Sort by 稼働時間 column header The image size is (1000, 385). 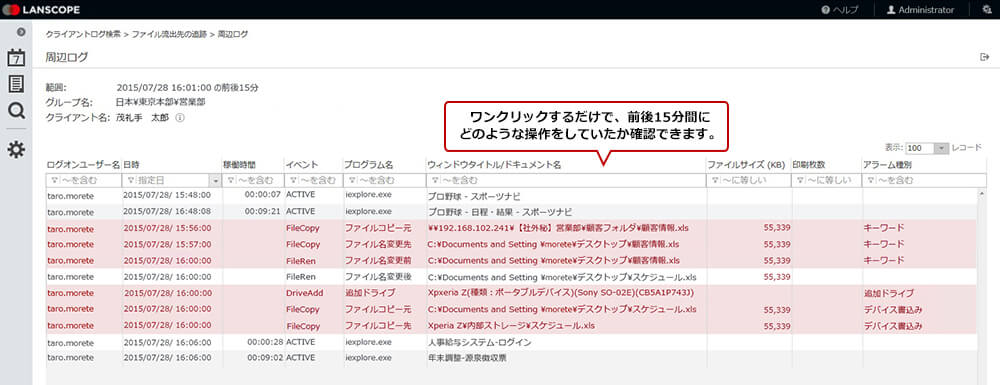pos(239,165)
